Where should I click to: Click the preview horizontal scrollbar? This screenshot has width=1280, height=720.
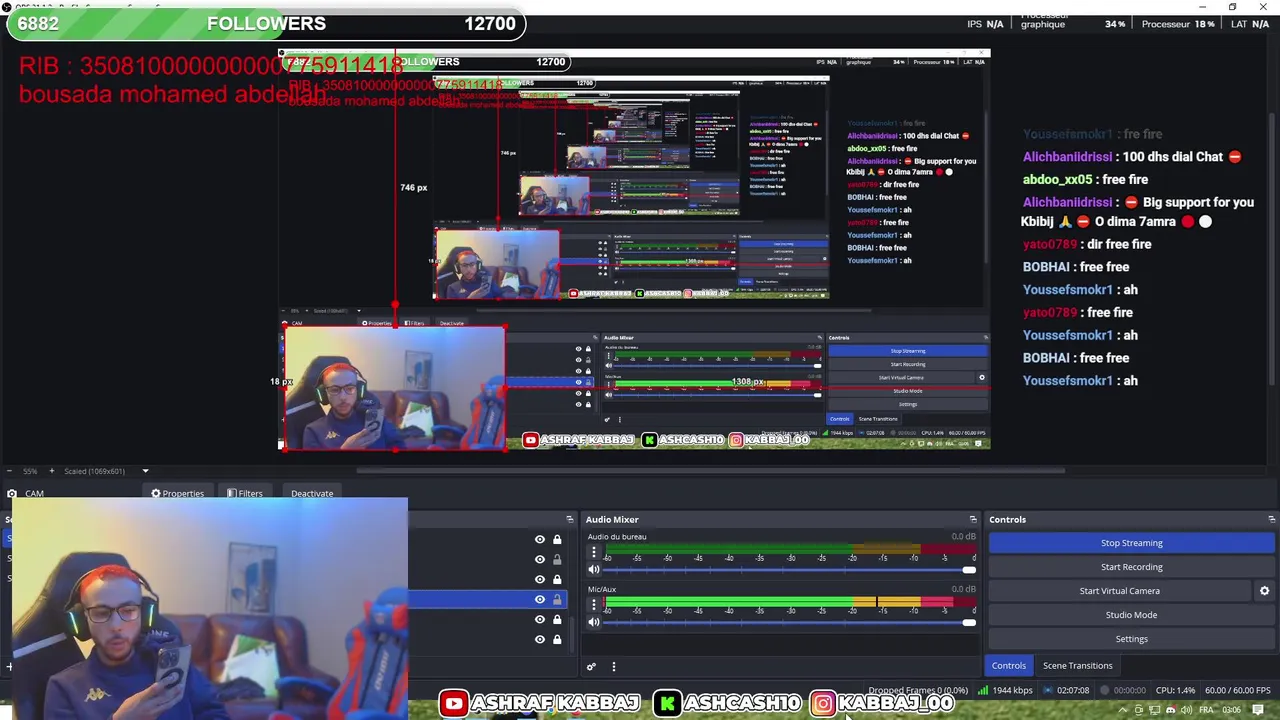tap(710, 470)
